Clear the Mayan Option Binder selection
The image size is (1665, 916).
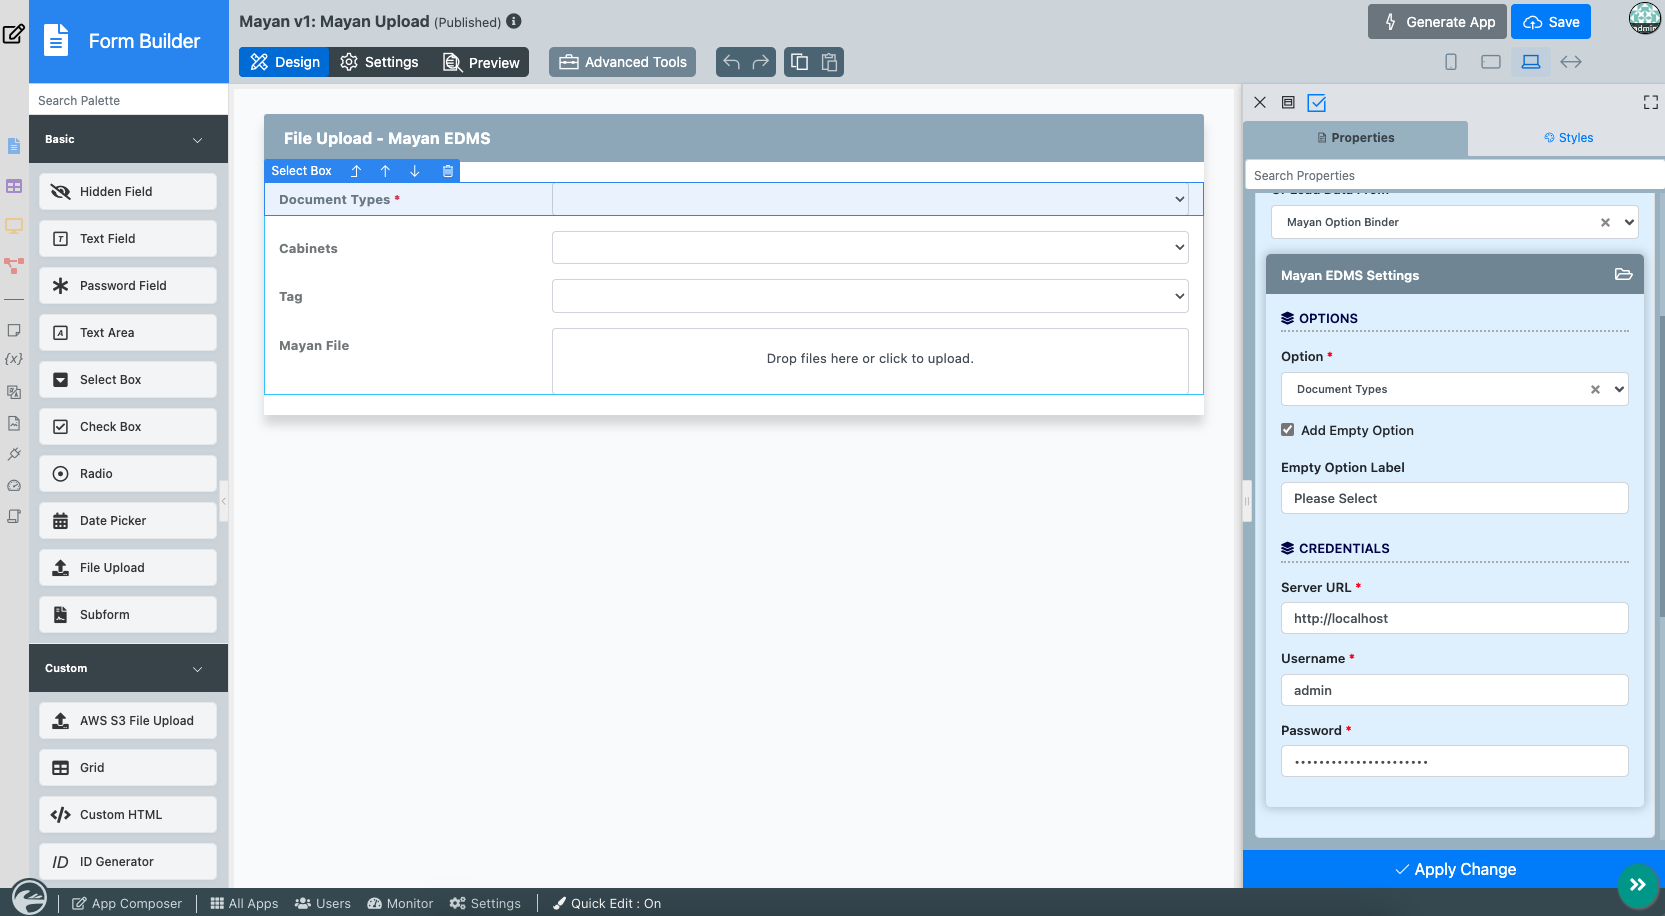click(1605, 223)
